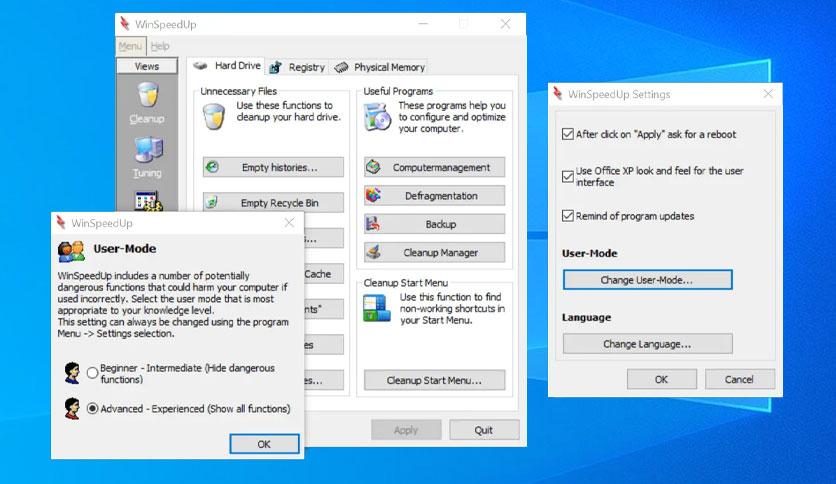Click the Views sidebar header

pyautogui.click(x=147, y=66)
